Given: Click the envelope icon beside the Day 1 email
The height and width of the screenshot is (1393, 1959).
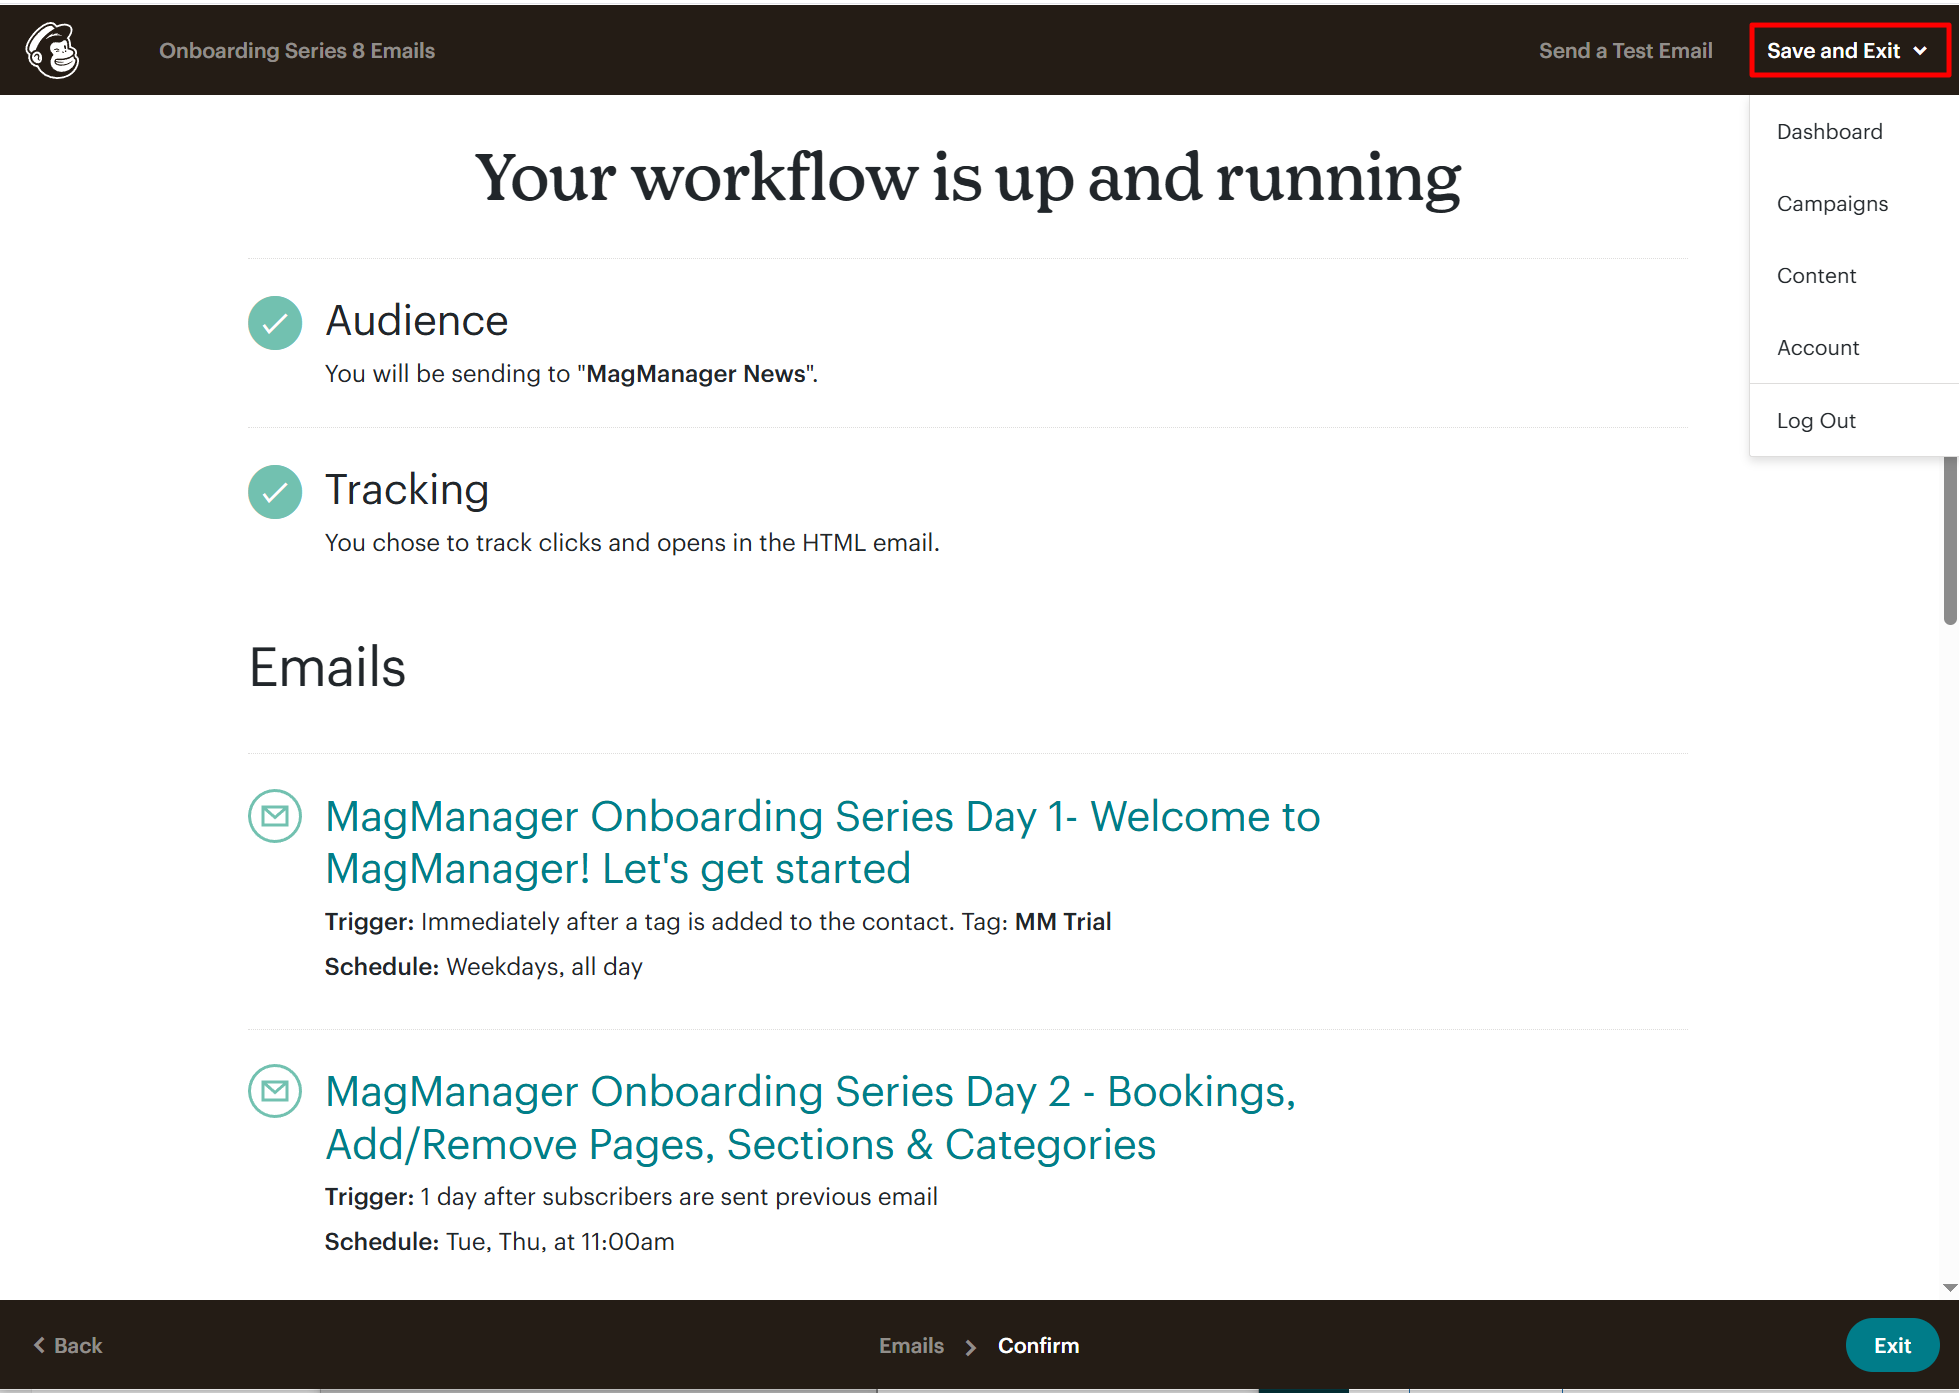Looking at the screenshot, I should [x=275, y=816].
